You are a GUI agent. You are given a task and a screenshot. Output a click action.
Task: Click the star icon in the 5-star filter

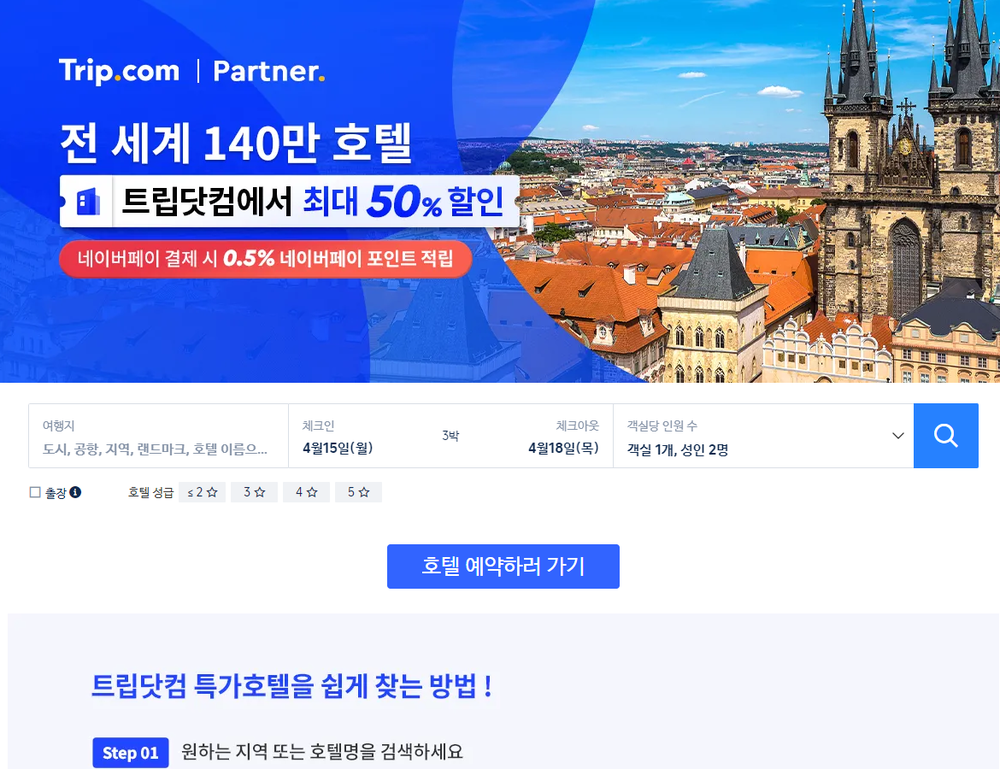(364, 492)
